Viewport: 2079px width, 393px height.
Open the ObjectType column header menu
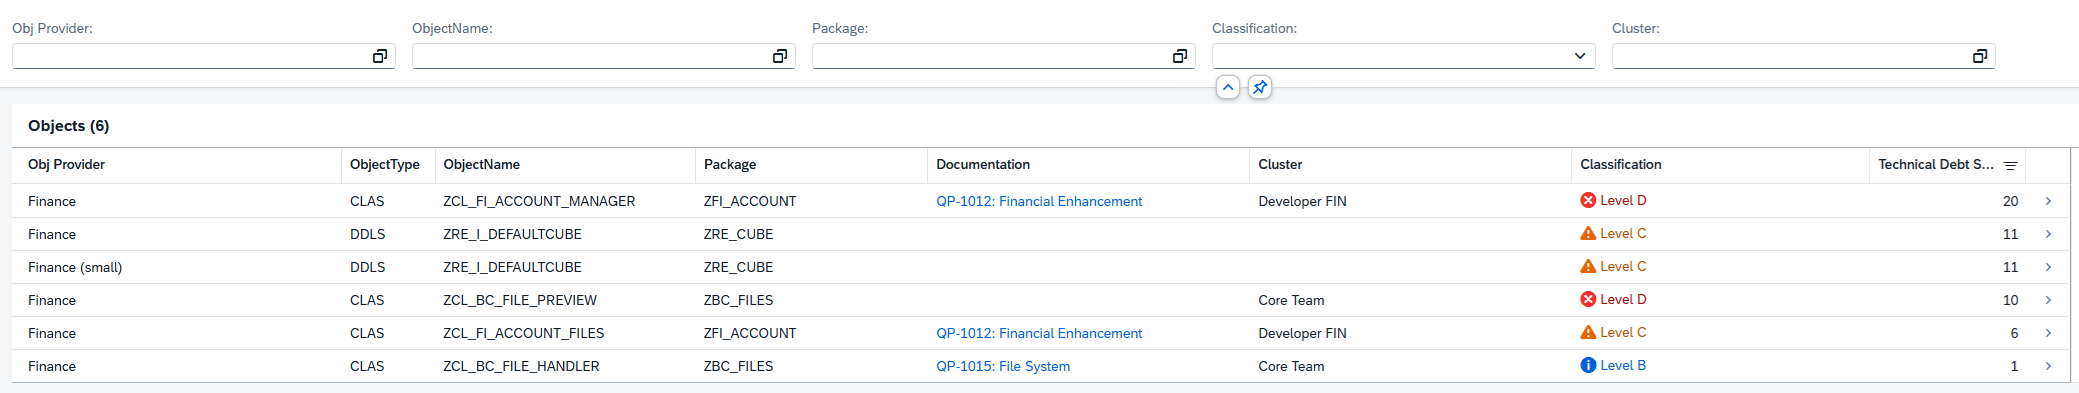[388, 165]
